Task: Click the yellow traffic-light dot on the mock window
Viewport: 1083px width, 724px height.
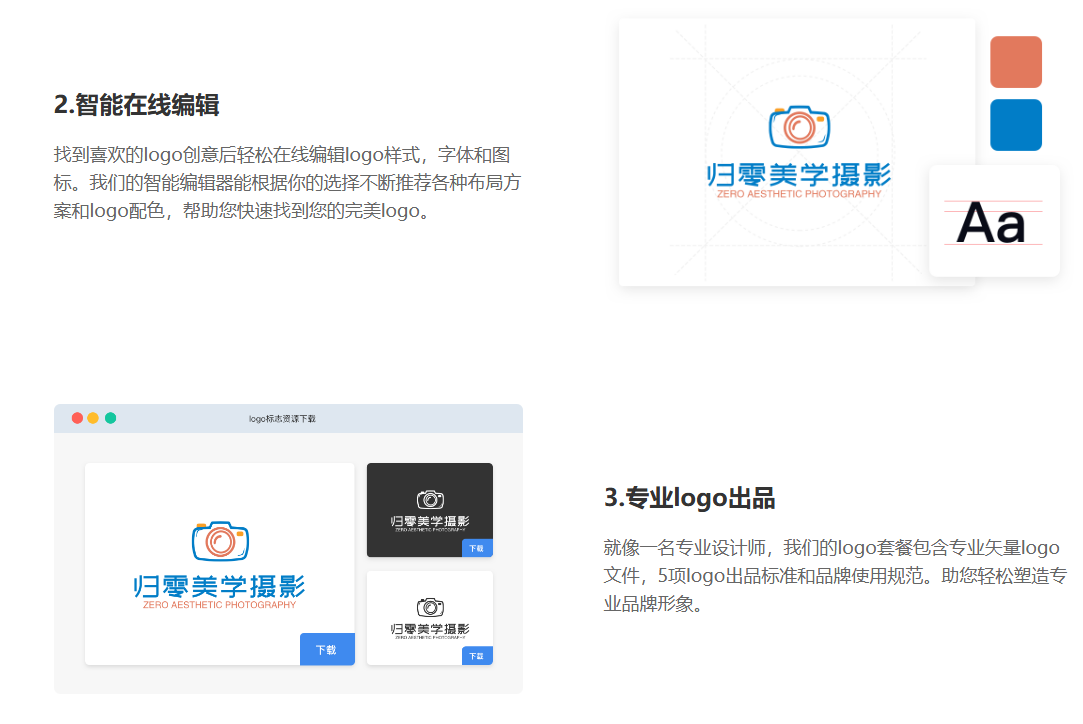Action: [92, 419]
